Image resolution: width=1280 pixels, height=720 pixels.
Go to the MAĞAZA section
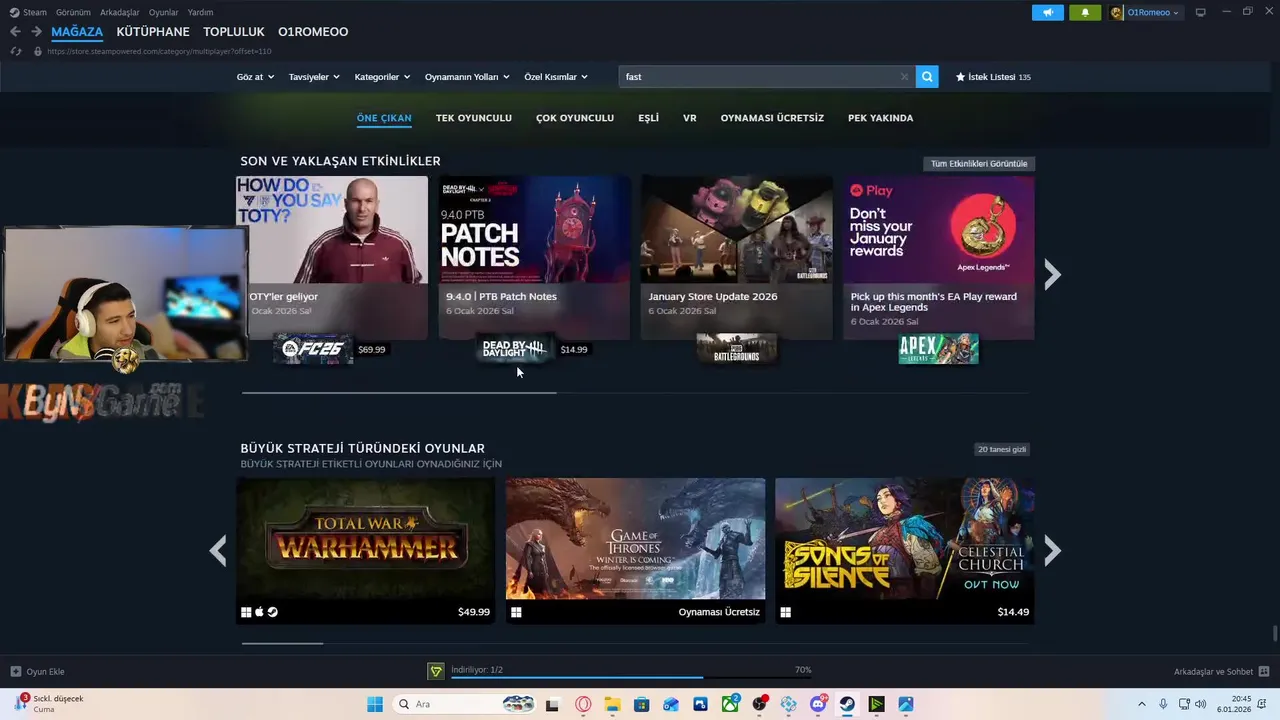click(77, 32)
